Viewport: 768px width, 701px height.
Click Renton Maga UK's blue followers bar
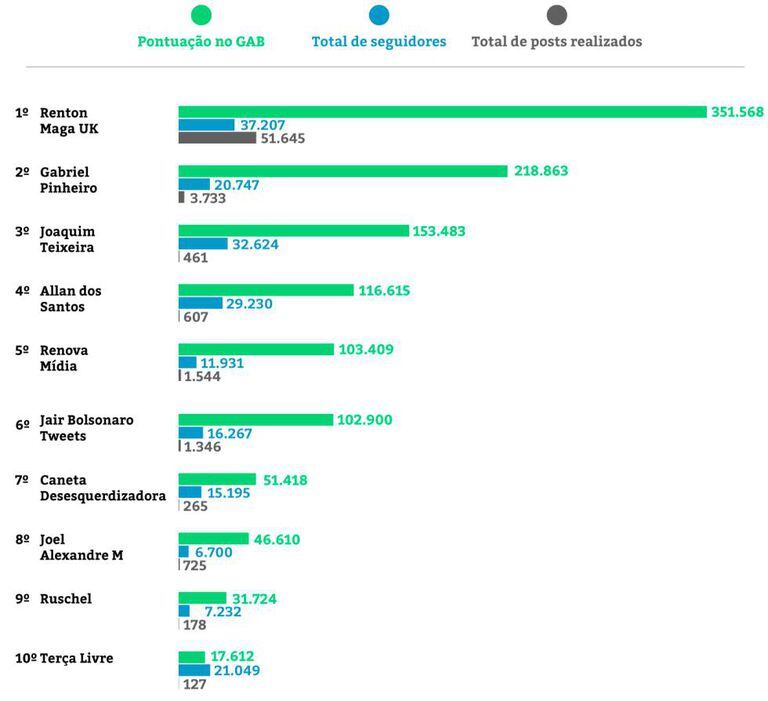[x=207, y=125]
